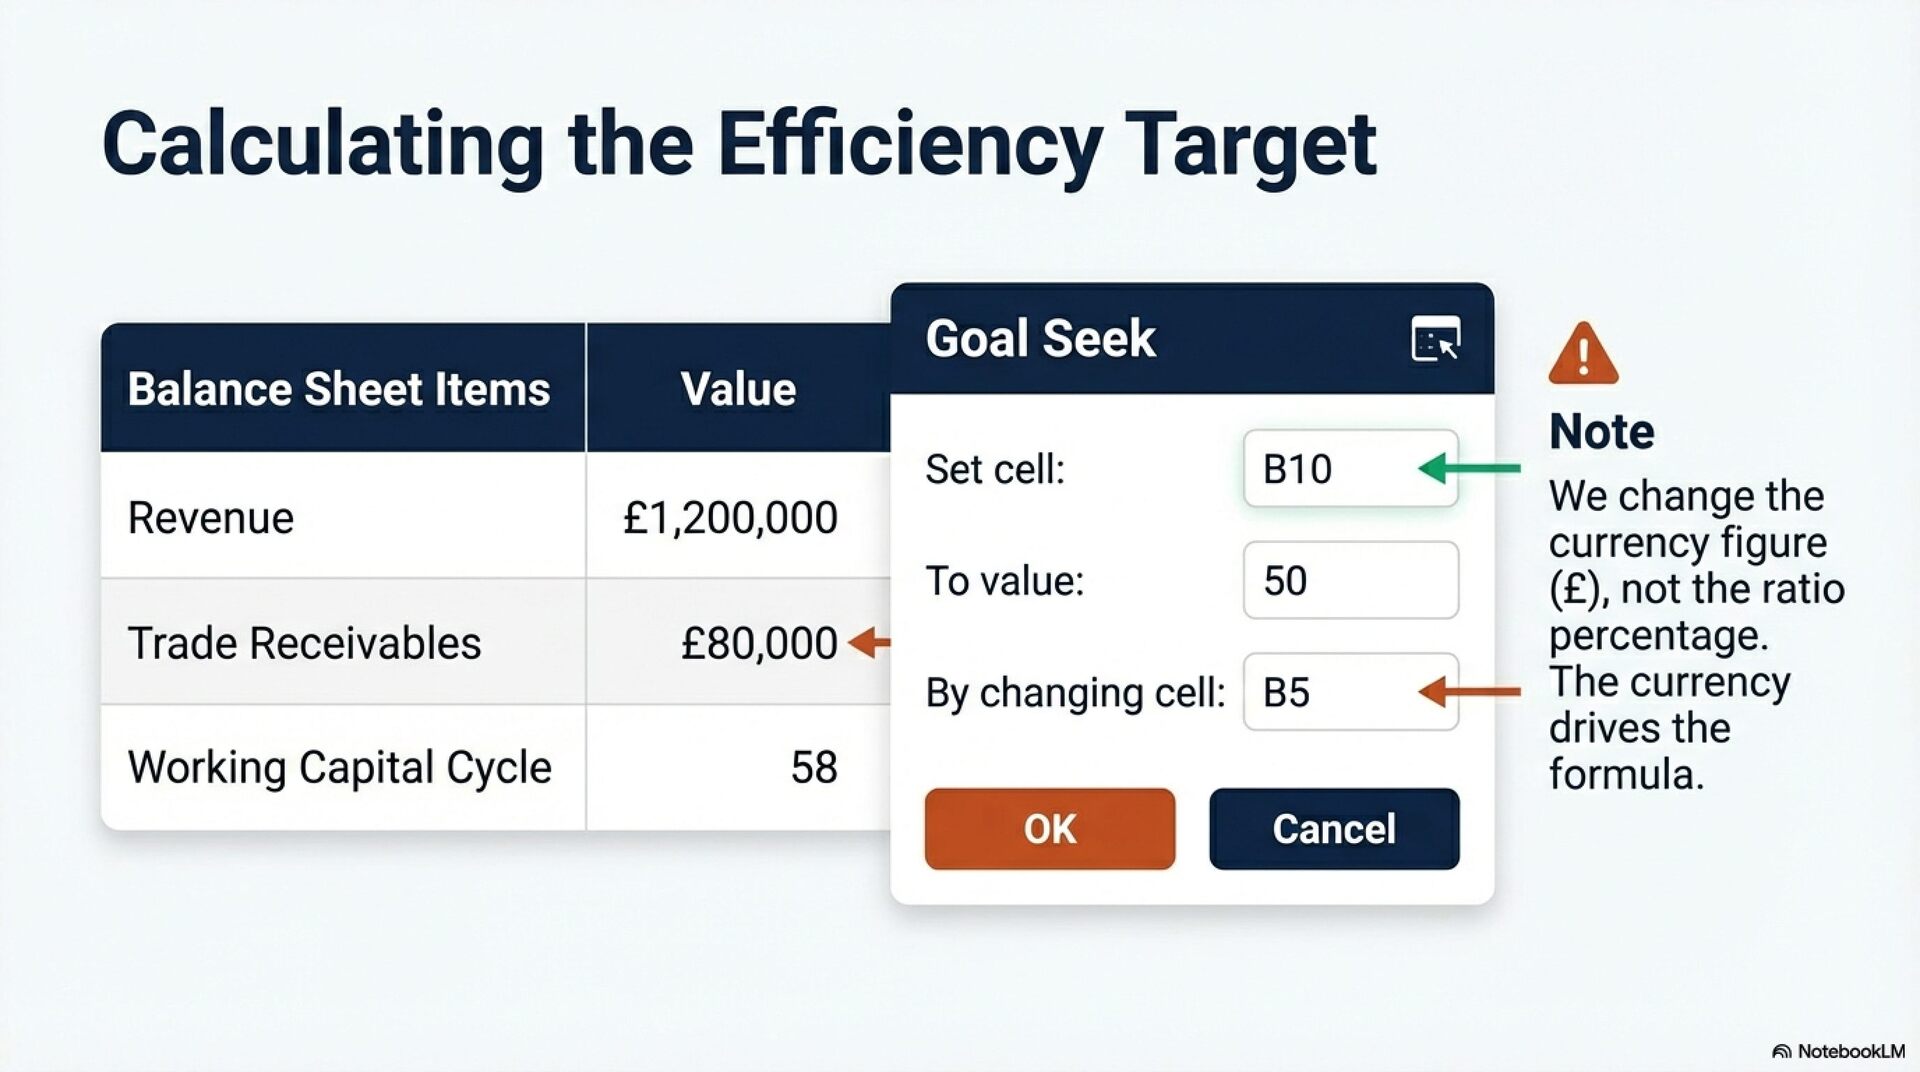Click the £80,000 trade receivables cell
Viewport: 1920px width, 1072px height.
click(758, 643)
